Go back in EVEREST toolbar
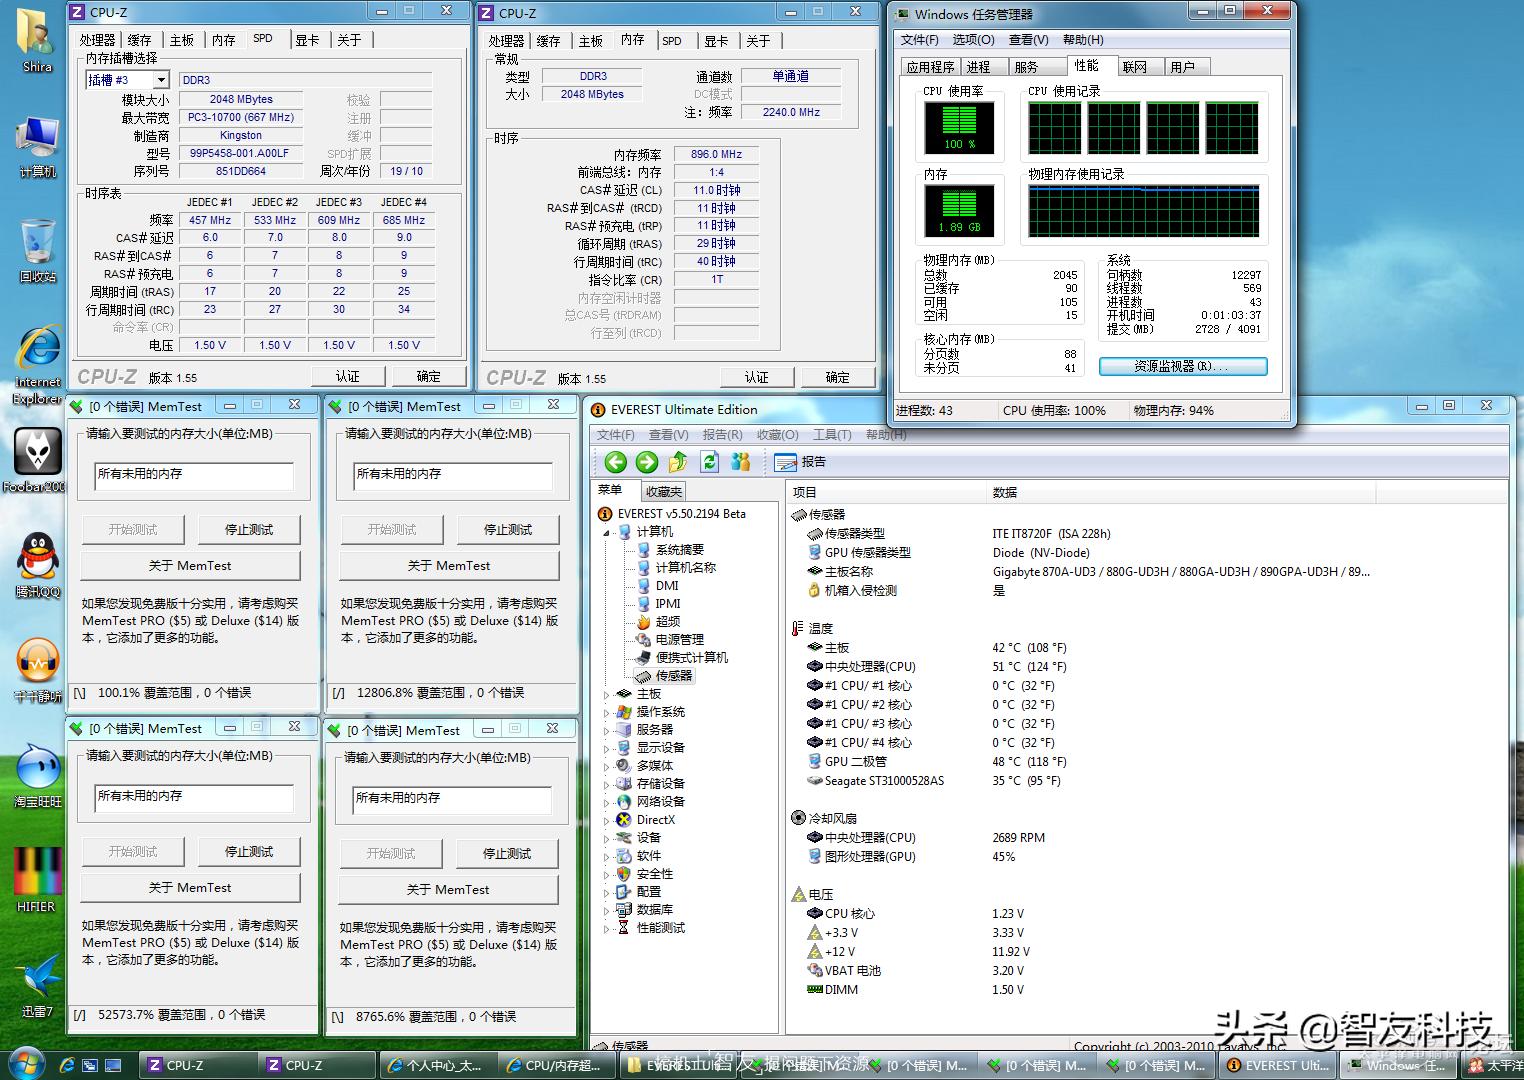The height and width of the screenshot is (1080, 1524). 616,461
